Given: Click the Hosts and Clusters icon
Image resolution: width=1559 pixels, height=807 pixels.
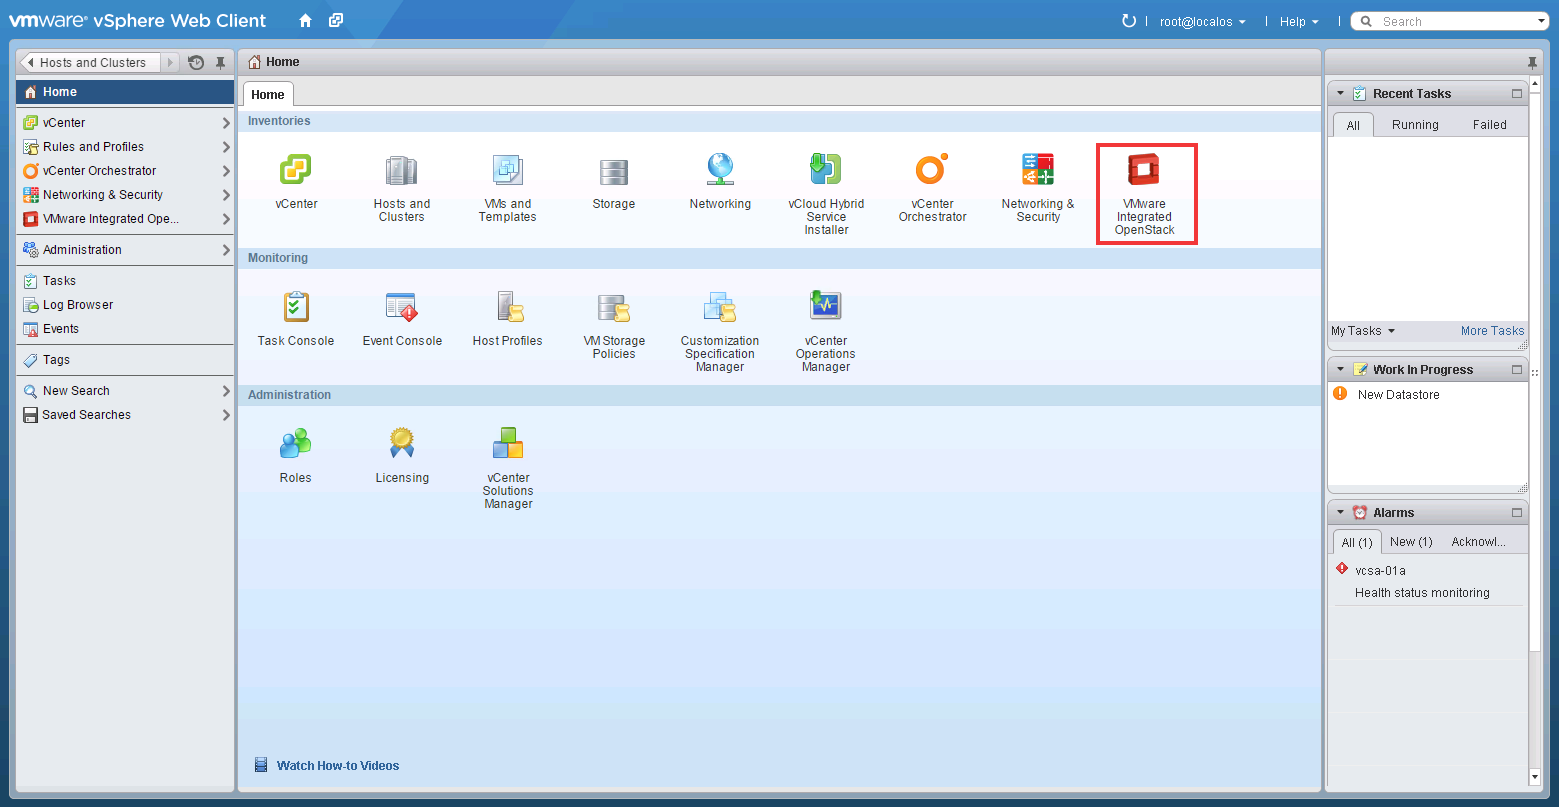Looking at the screenshot, I should click(x=401, y=172).
